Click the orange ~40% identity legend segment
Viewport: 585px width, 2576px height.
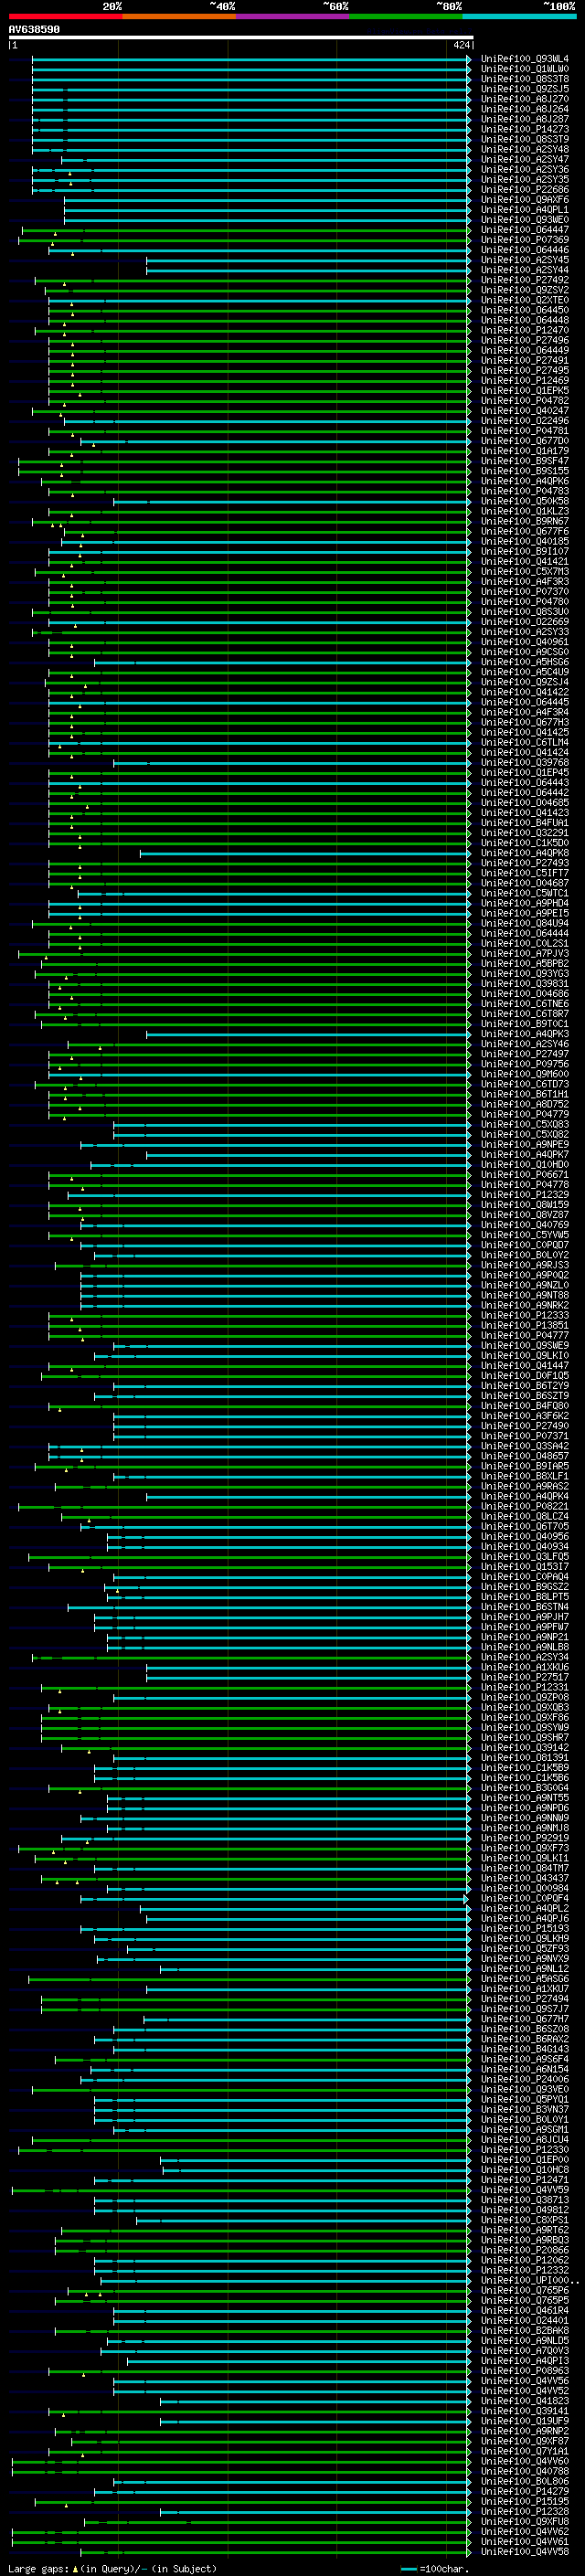point(179,16)
